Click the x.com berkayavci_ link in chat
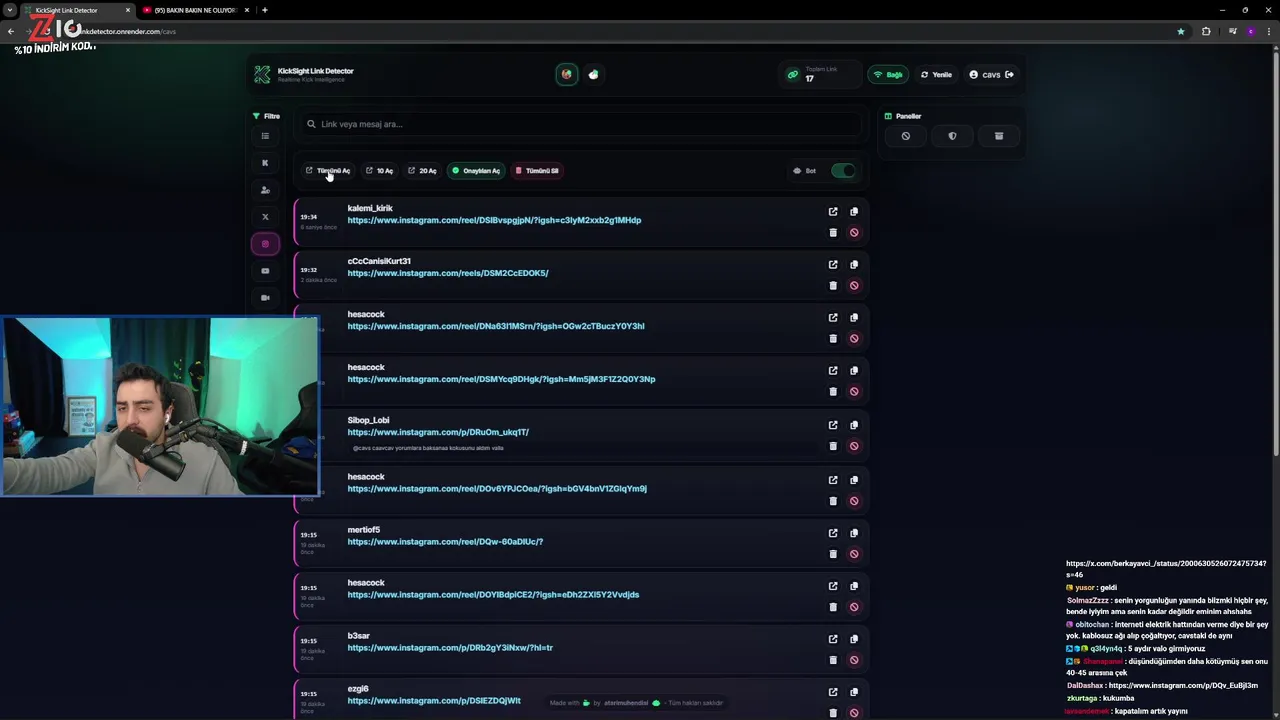The height and width of the screenshot is (720, 1280). (x=1166, y=569)
